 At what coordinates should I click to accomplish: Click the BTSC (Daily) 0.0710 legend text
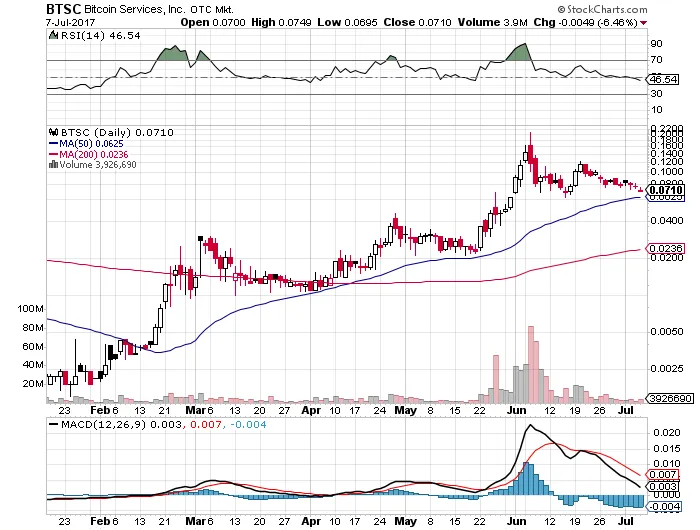pyautogui.click(x=117, y=133)
